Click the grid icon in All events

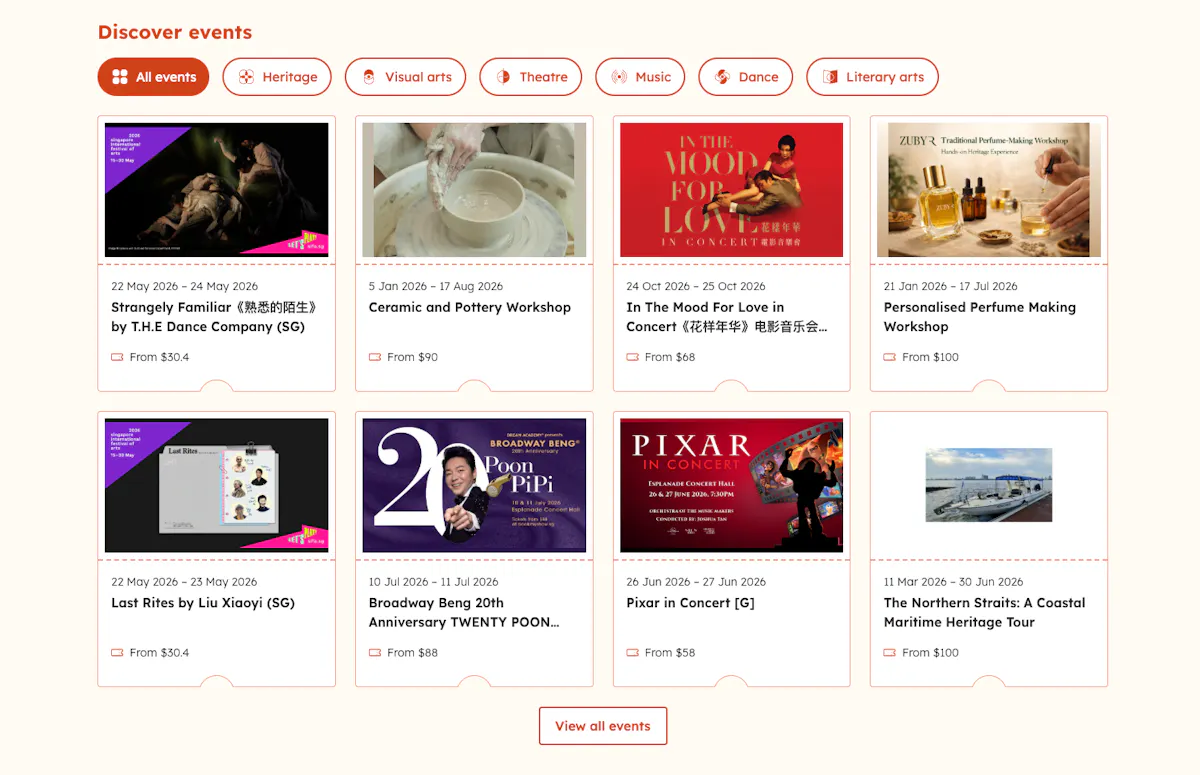[120, 77]
